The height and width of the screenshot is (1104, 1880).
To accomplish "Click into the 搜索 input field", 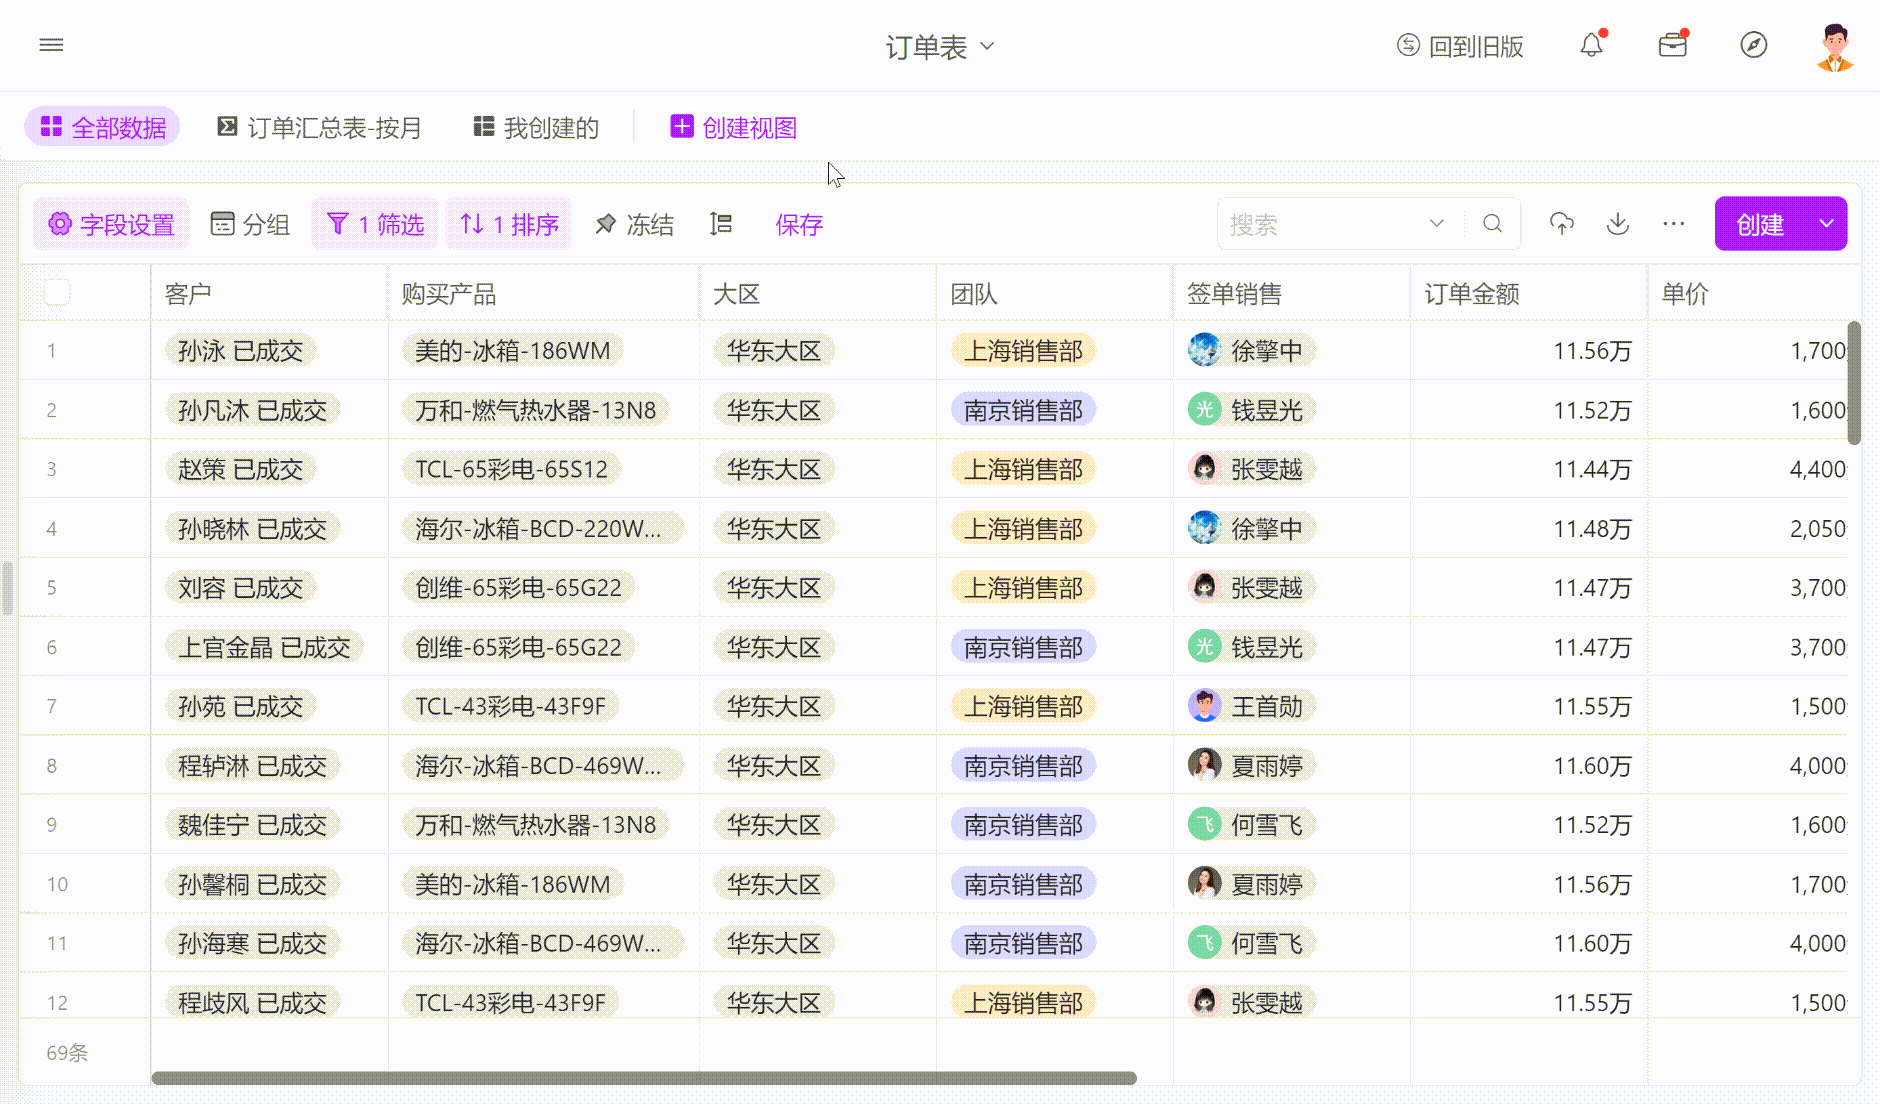I will (1320, 225).
